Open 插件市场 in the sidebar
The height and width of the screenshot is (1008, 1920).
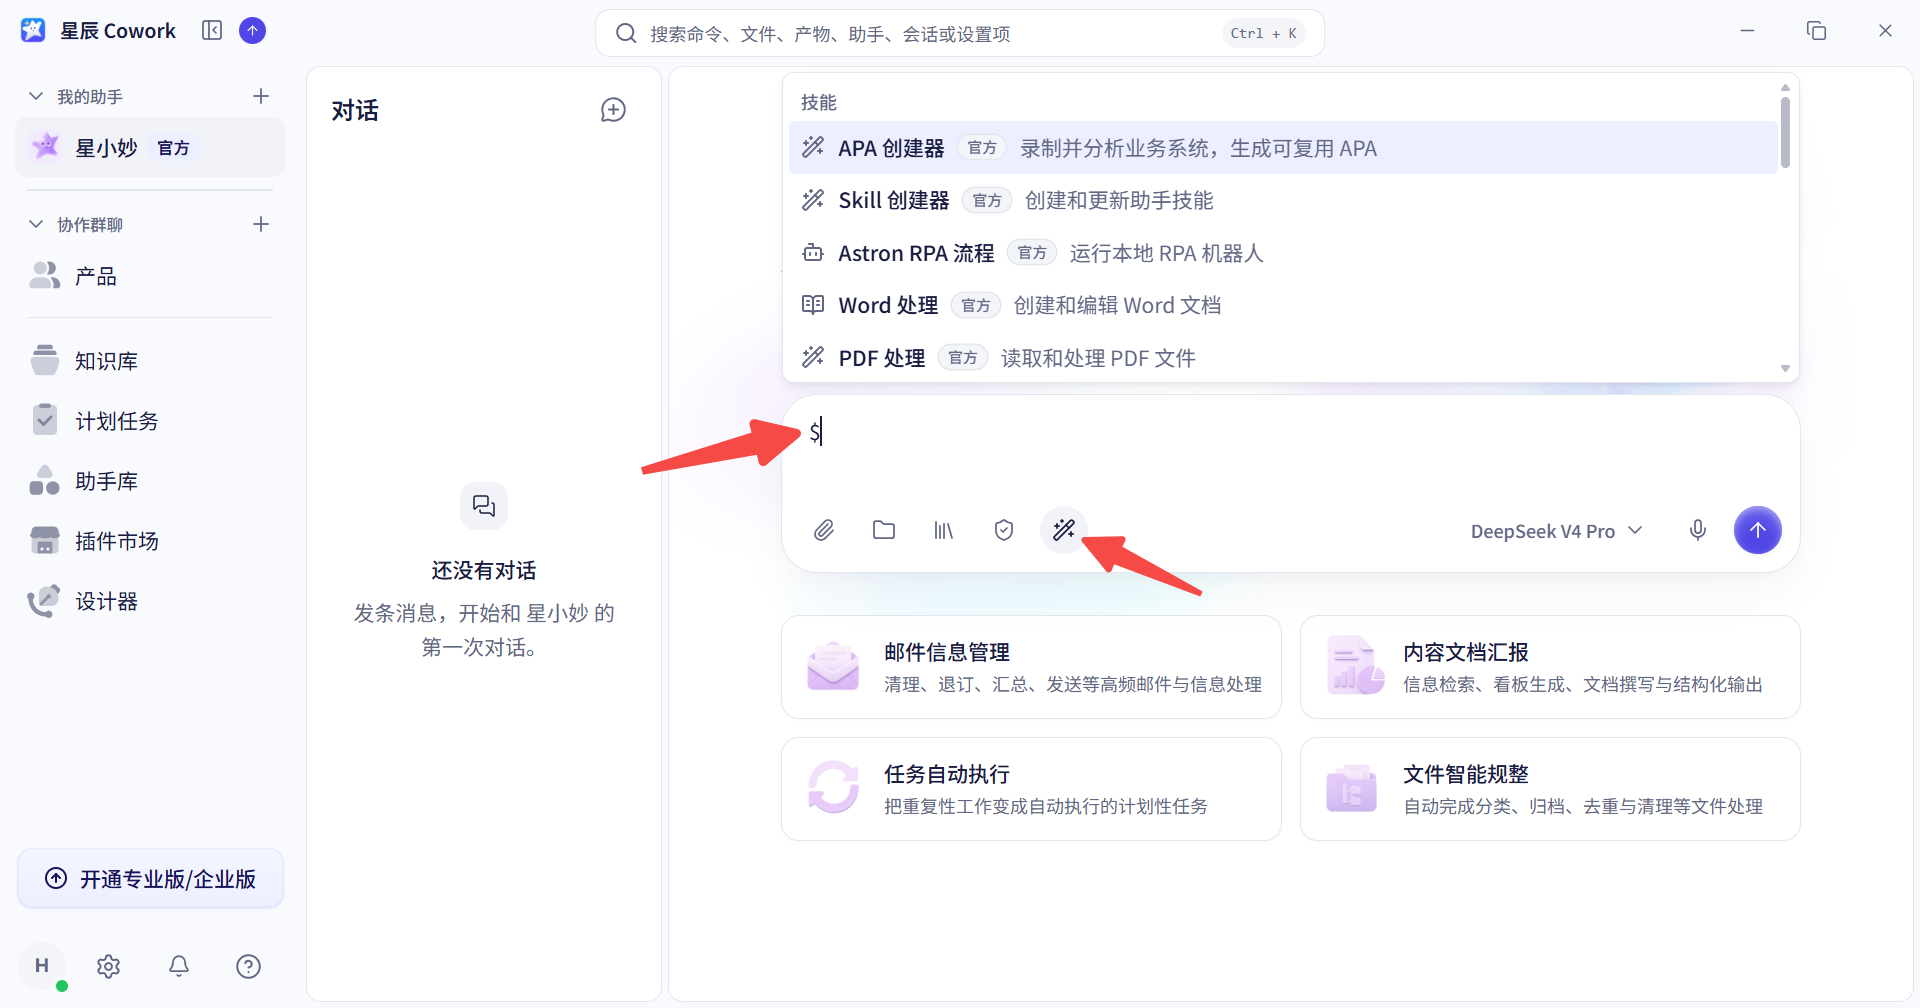[x=150, y=541]
